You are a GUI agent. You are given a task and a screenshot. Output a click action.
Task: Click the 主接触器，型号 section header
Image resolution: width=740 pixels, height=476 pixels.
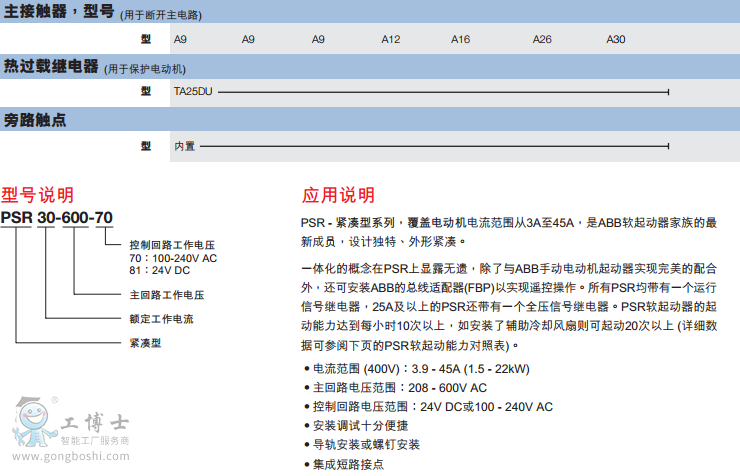point(47,13)
